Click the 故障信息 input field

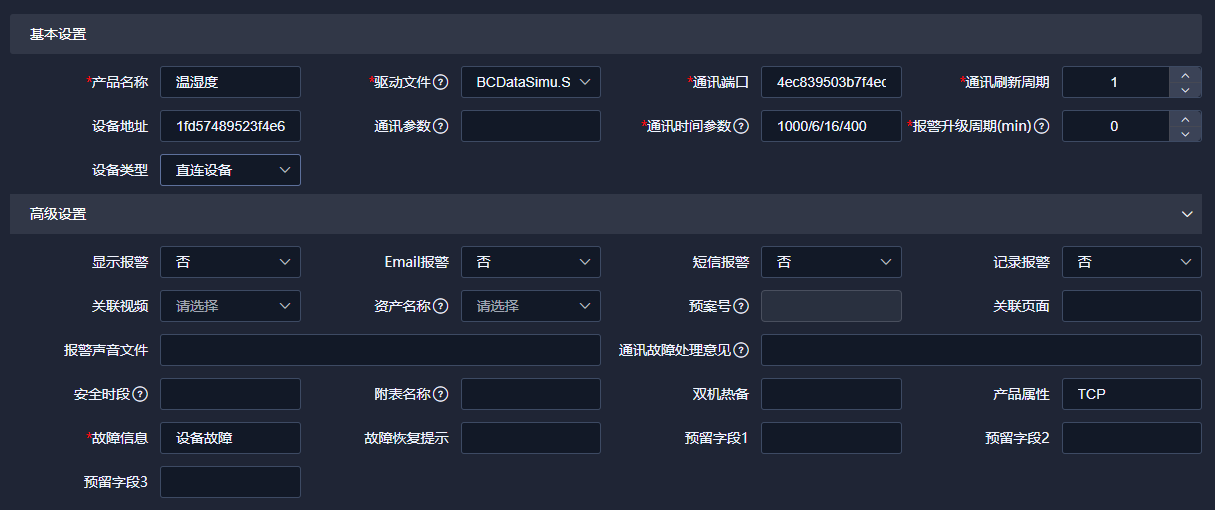point(230,438)
